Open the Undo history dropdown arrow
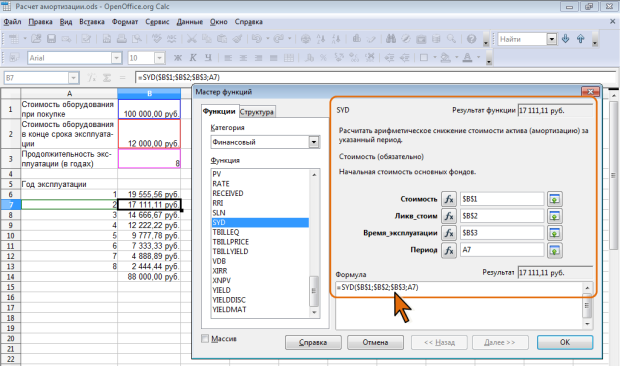The height and width of the screenshot is (366, 620). tap(268, 39)
